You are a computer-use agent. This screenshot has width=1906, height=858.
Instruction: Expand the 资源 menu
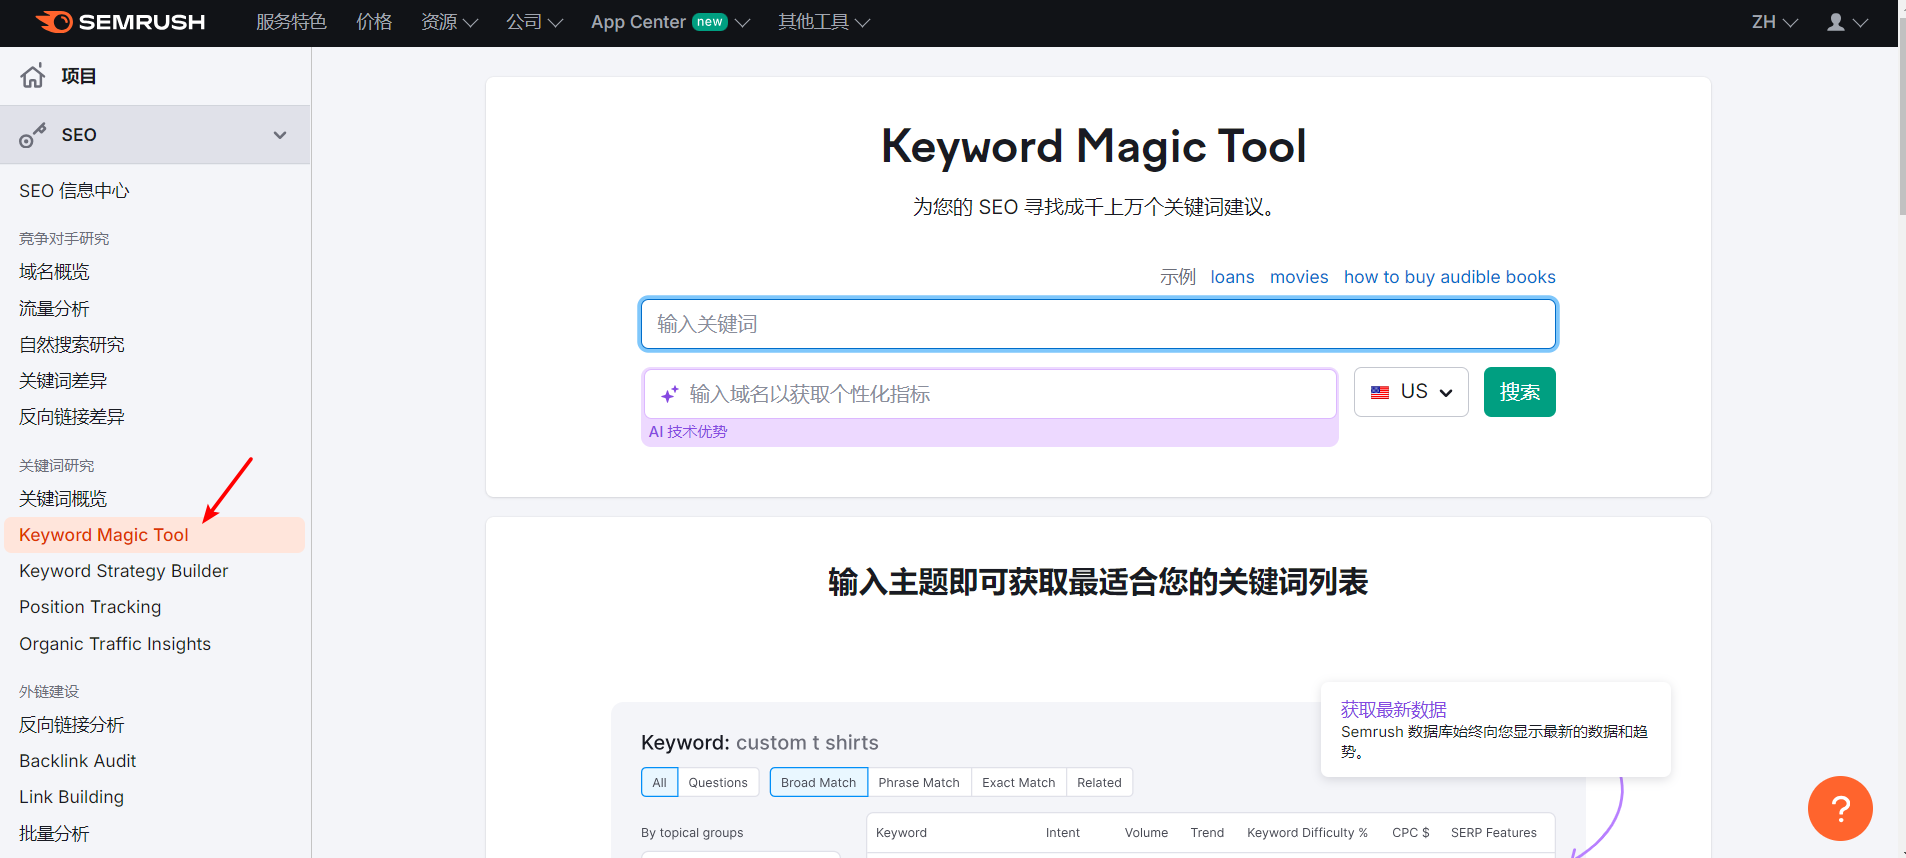[x=449, y=22]
